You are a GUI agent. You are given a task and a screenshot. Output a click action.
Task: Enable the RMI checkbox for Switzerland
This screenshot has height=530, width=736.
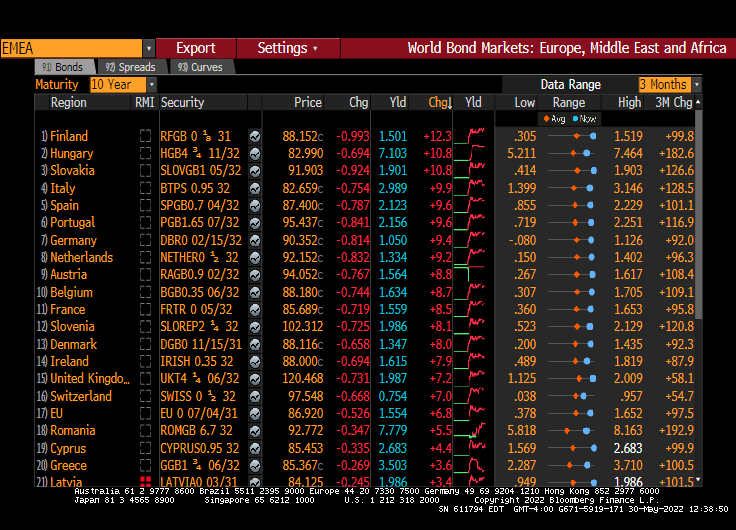pyautogui.click(x=146, y=397)
